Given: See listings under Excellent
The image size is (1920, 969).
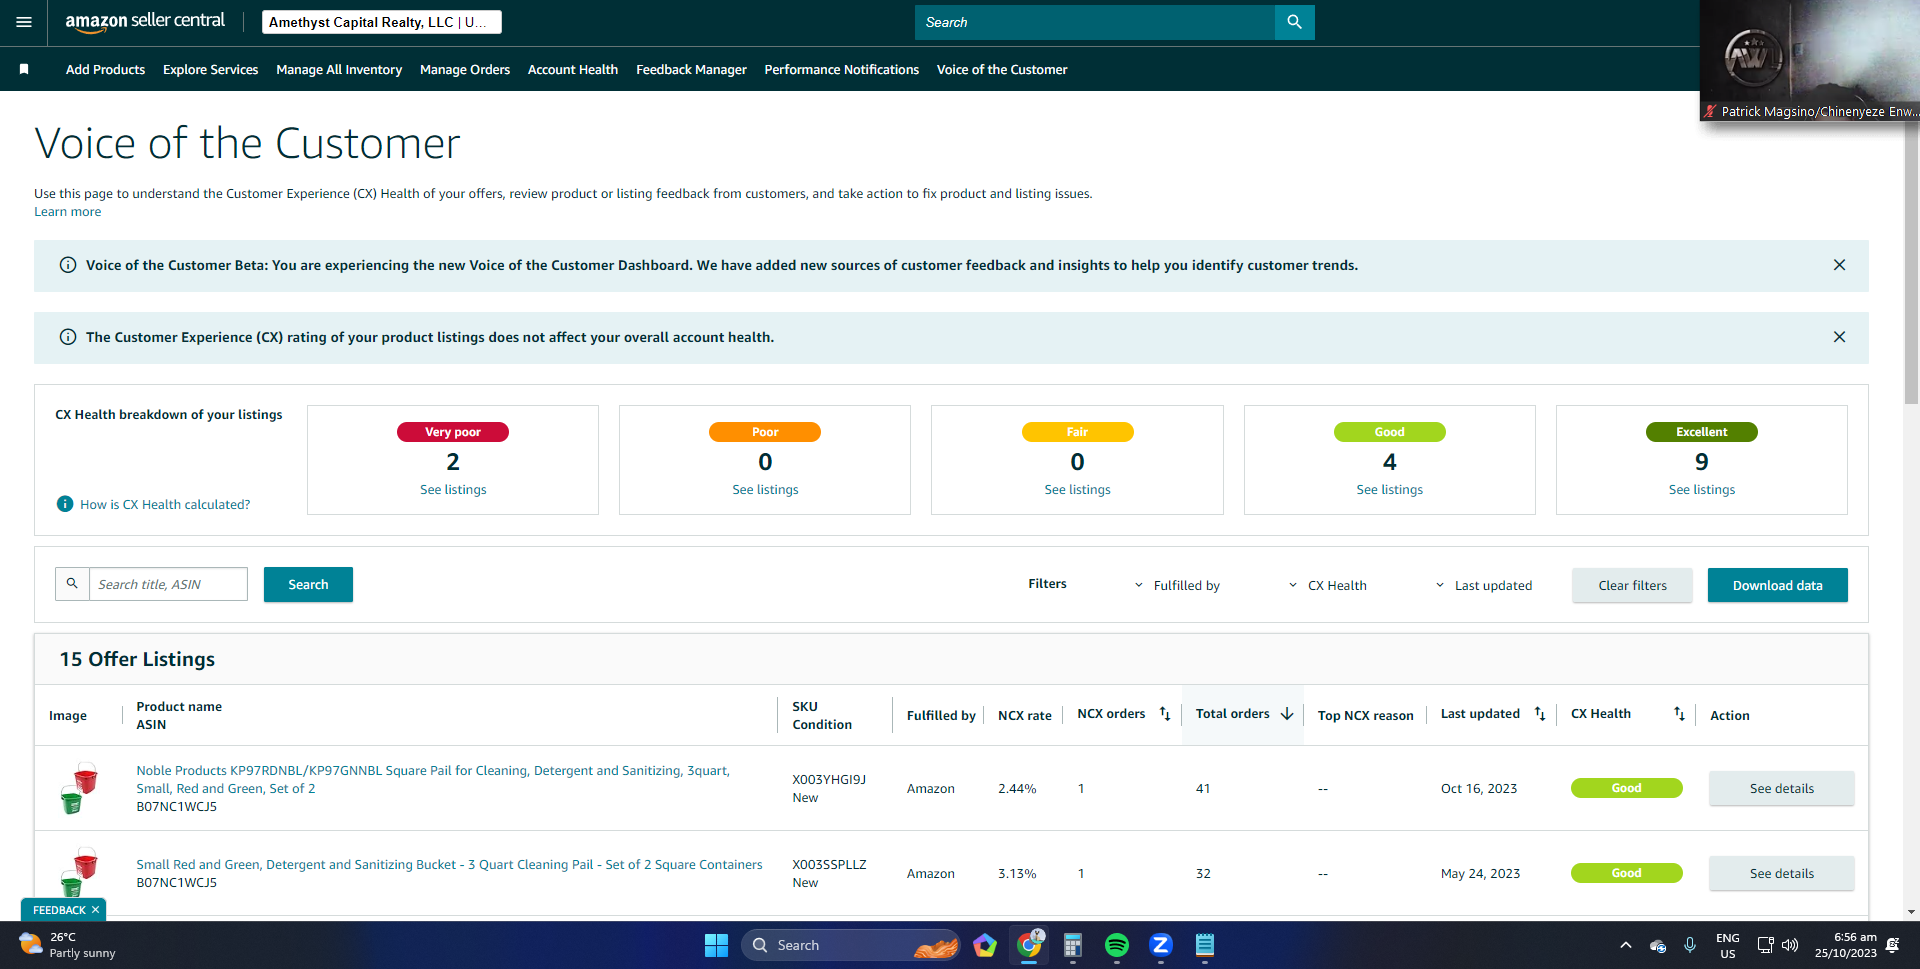Looking at the screenshot, I should tap(1701, 489).
